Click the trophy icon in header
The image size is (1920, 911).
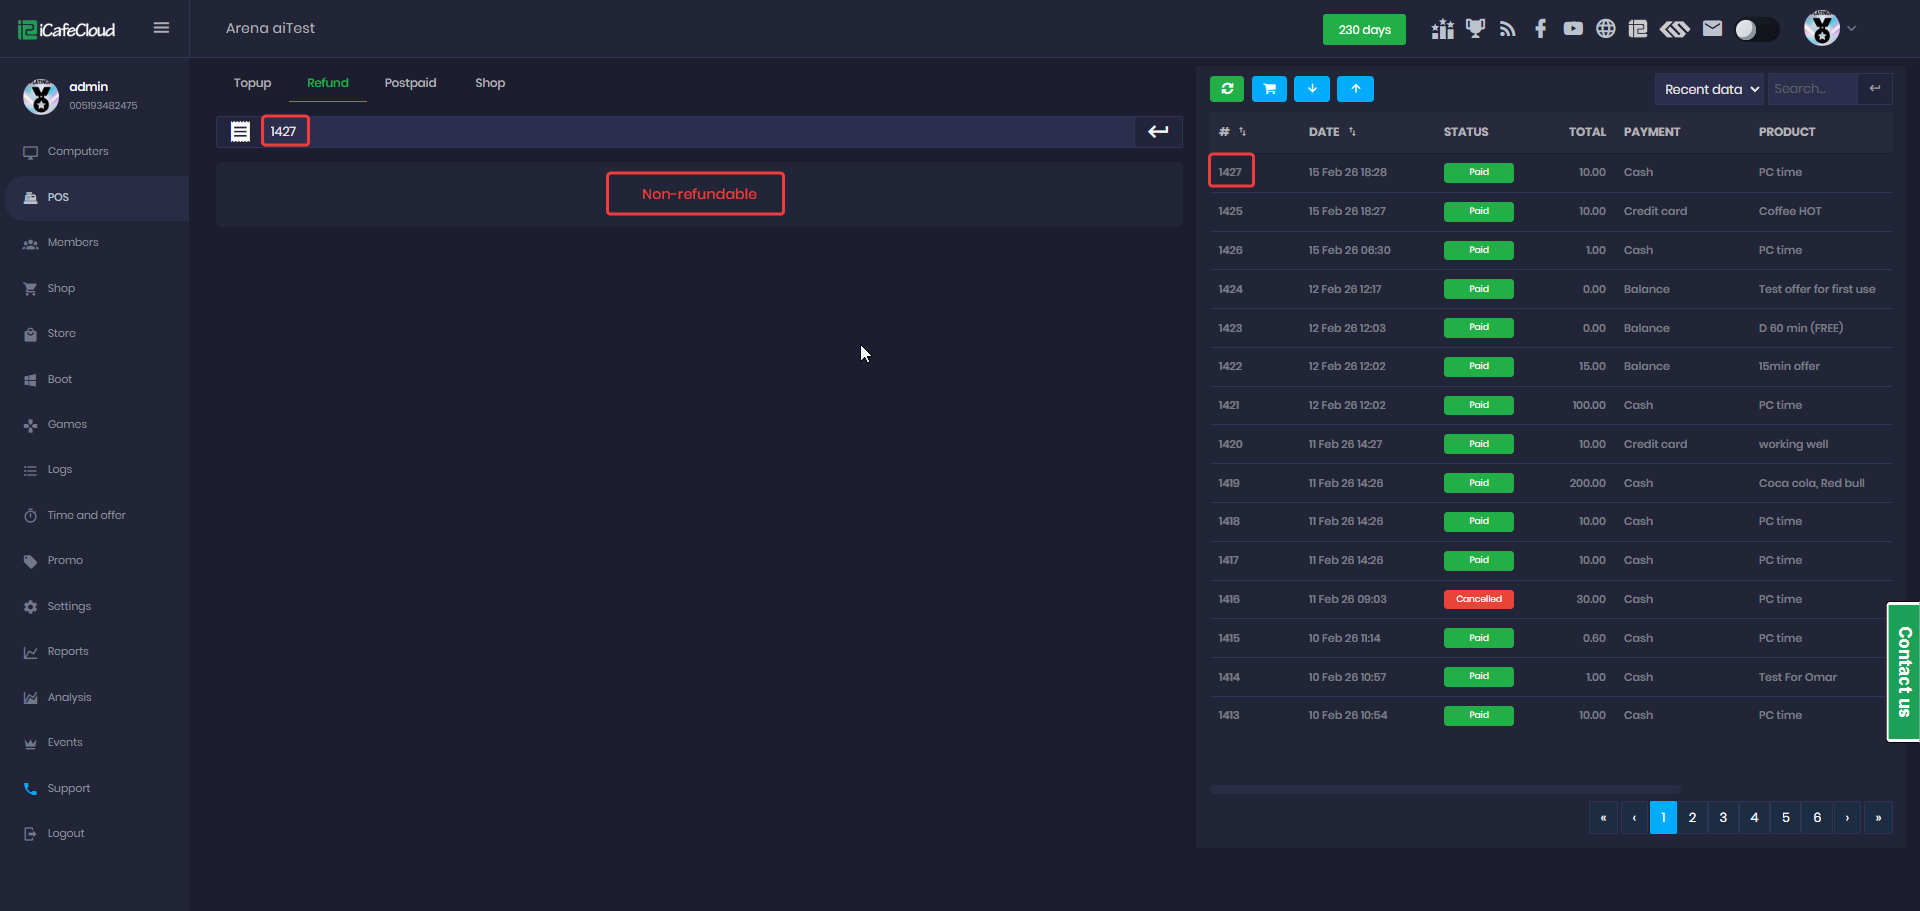(1475, 29)
